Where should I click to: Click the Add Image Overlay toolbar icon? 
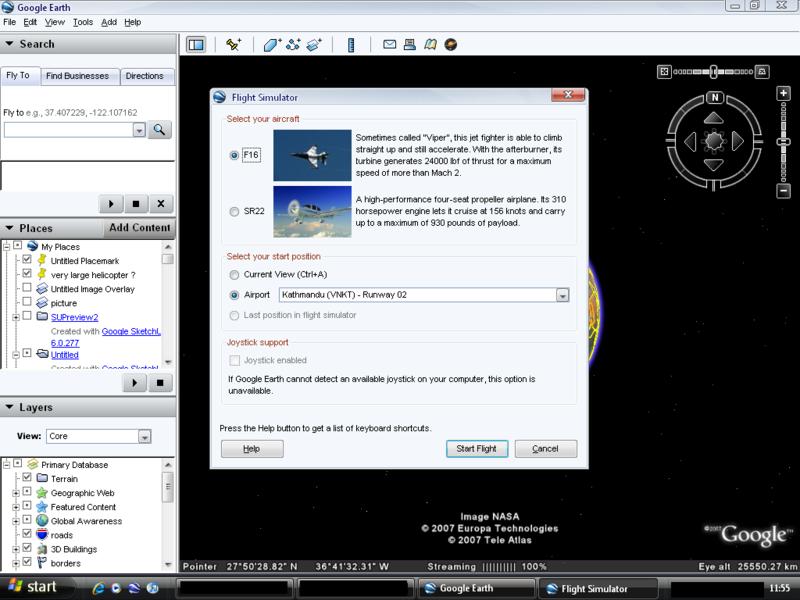point(314,44)
